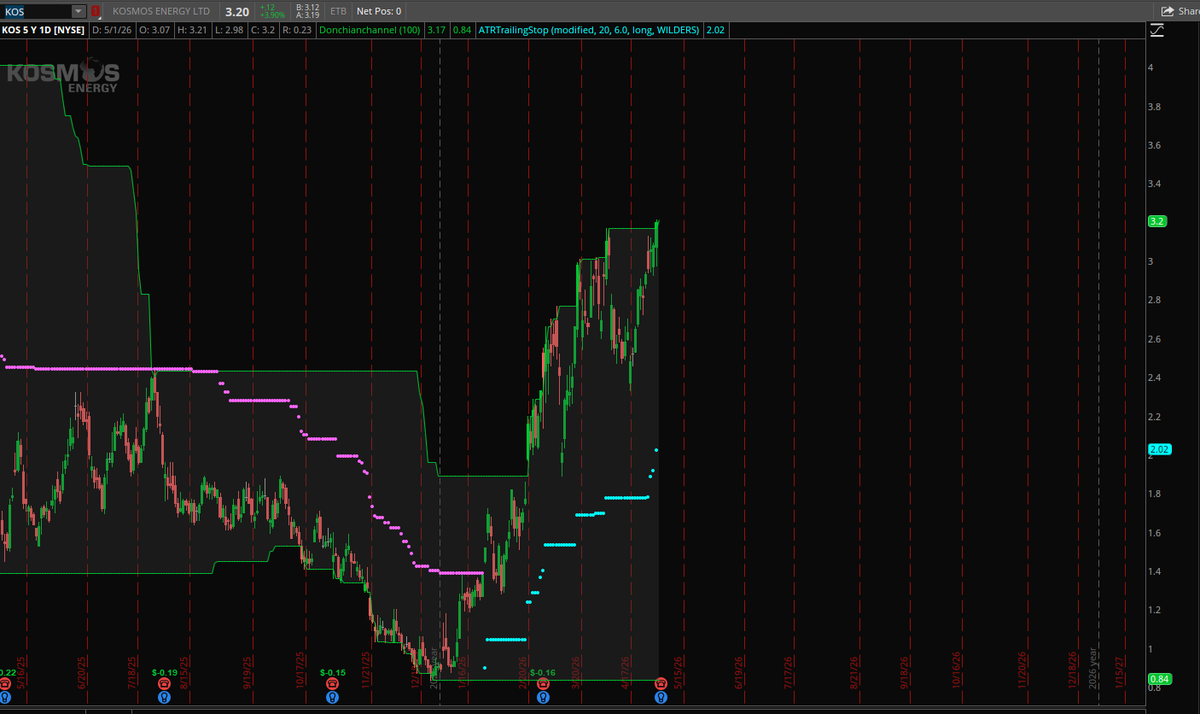Viewport: 1200px width, 714px height.
Task: Select the ATRTrailingStop study label
Action: pos(588,30)
